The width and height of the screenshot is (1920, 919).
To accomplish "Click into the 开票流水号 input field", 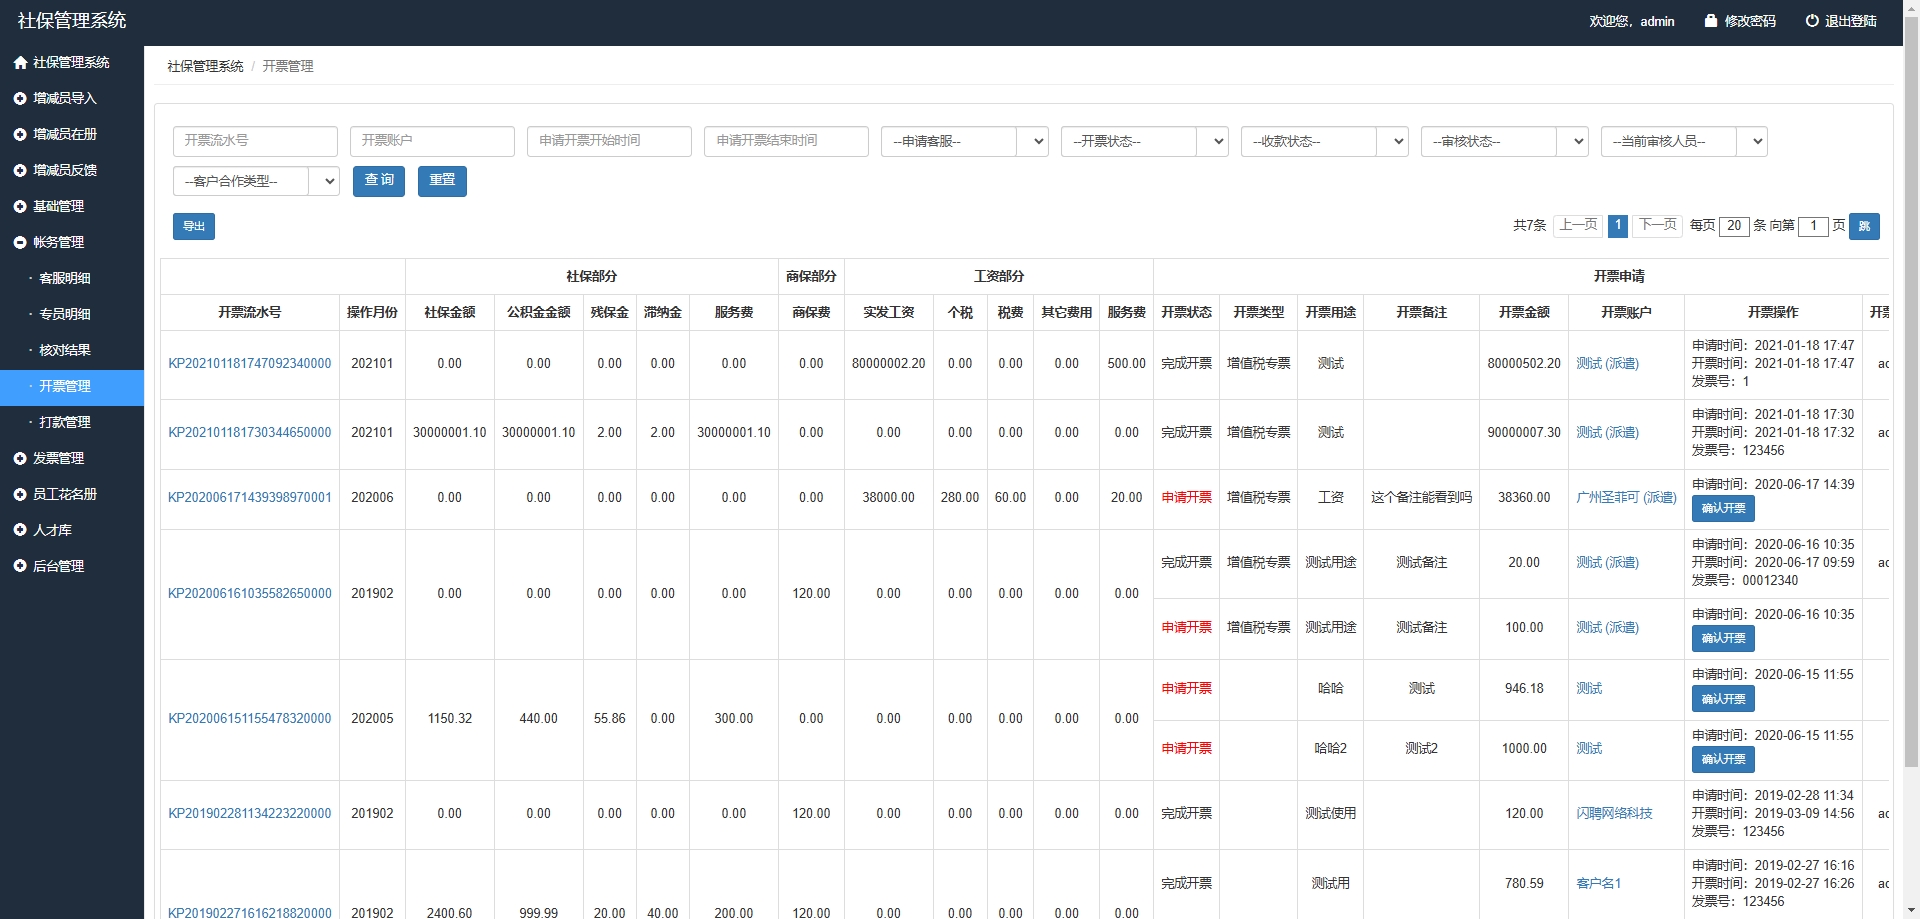I will [x=254, y=141].
